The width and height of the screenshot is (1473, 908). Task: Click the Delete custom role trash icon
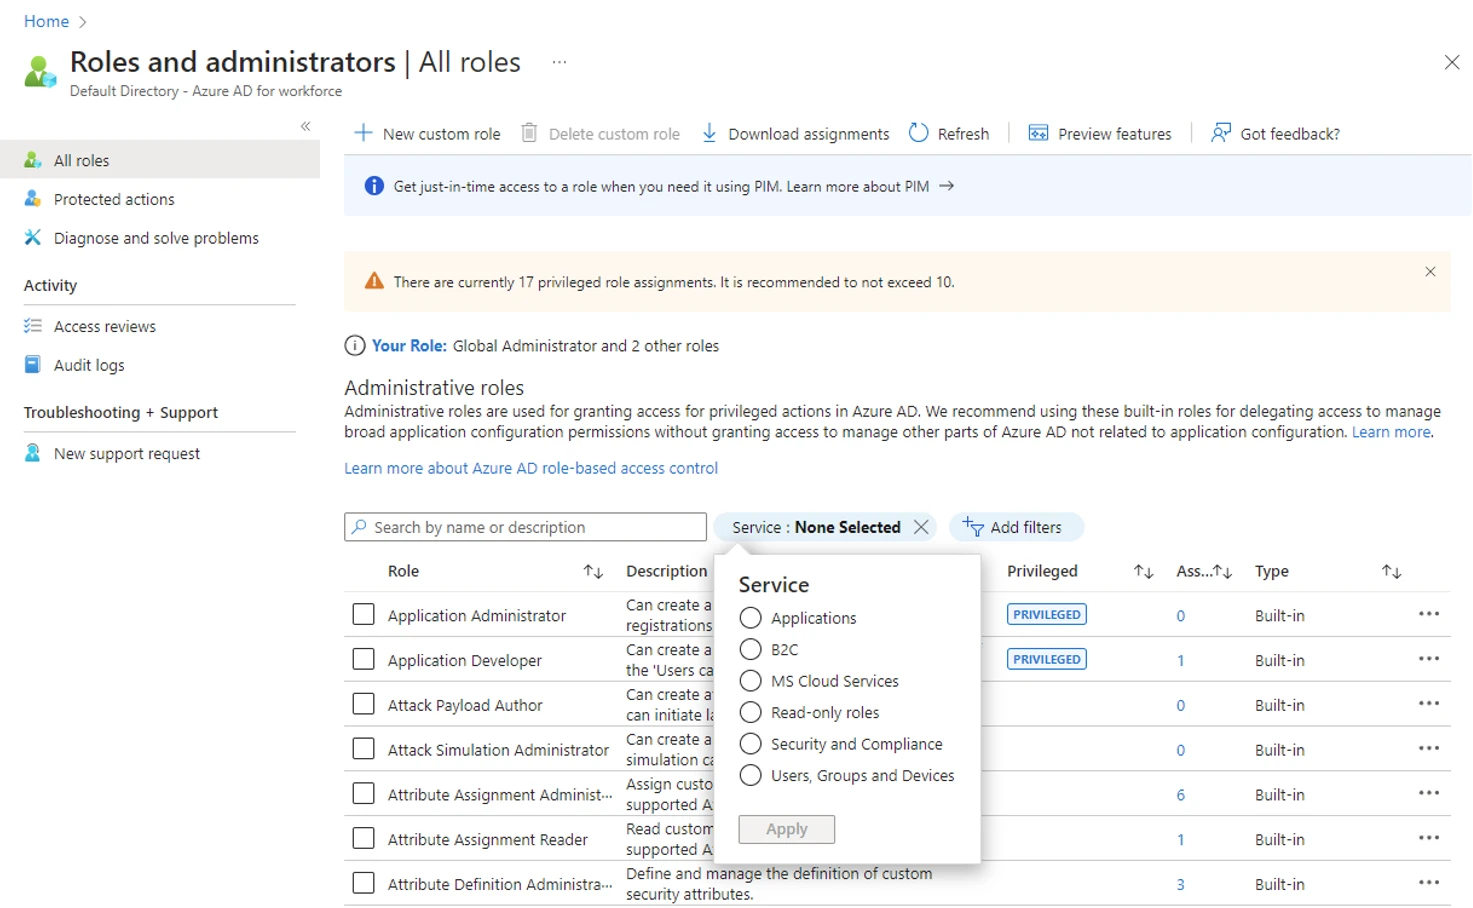pos(530,133)
